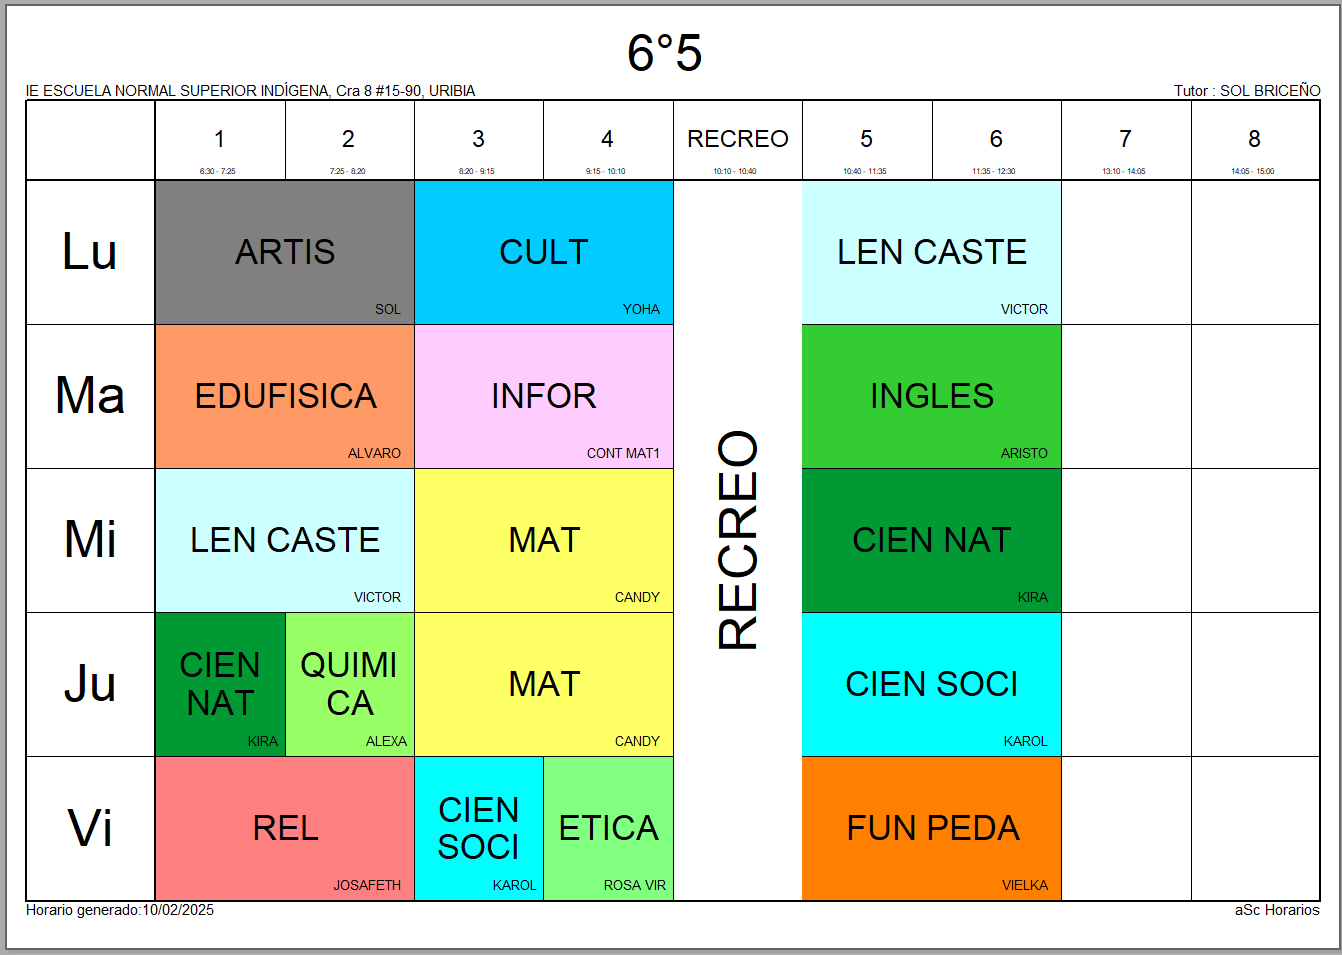Click the ARTIS class block on Monday
This screenshot has width=1342, height=955.
[285, 252]
